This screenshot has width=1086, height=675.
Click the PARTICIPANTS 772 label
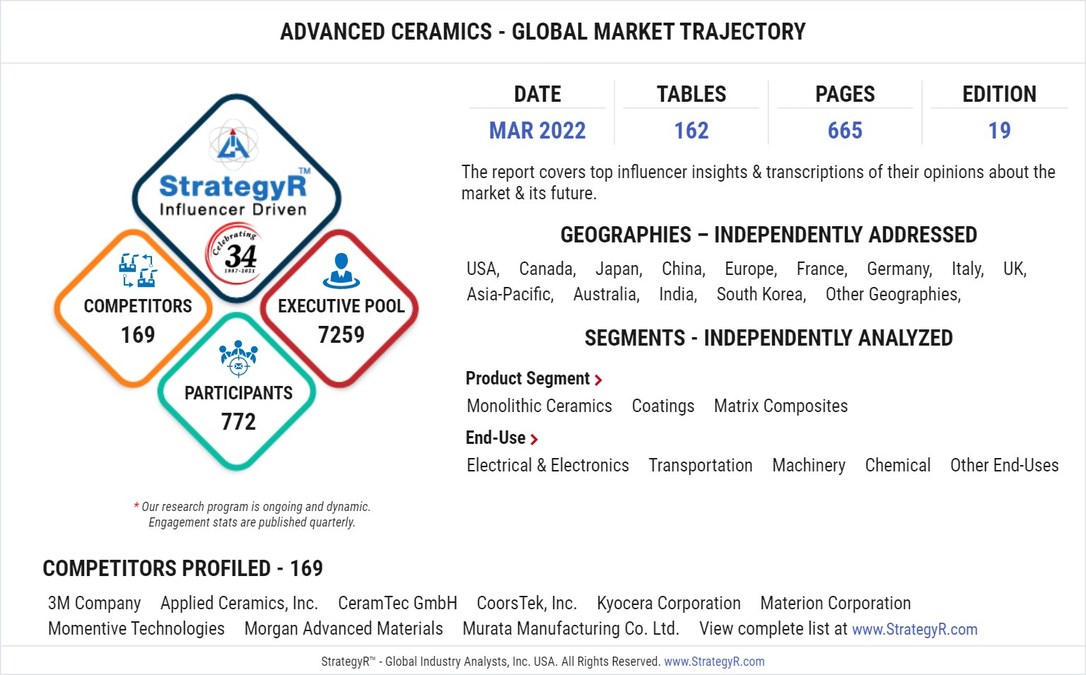click(x=238, y=408)
